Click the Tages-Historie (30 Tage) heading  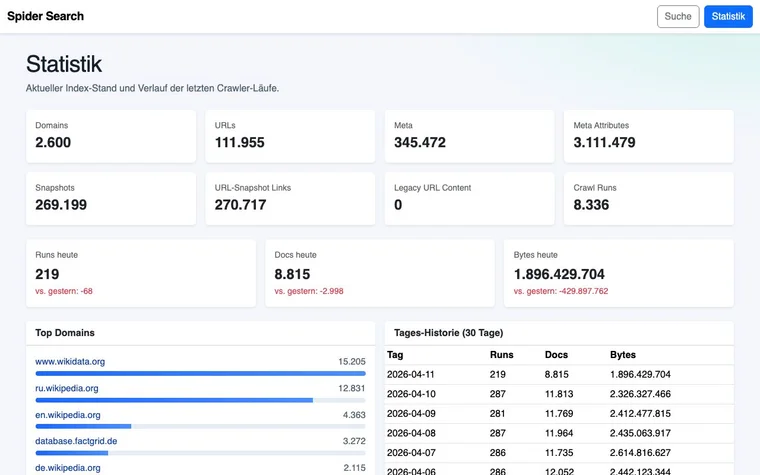click(448, 333)
